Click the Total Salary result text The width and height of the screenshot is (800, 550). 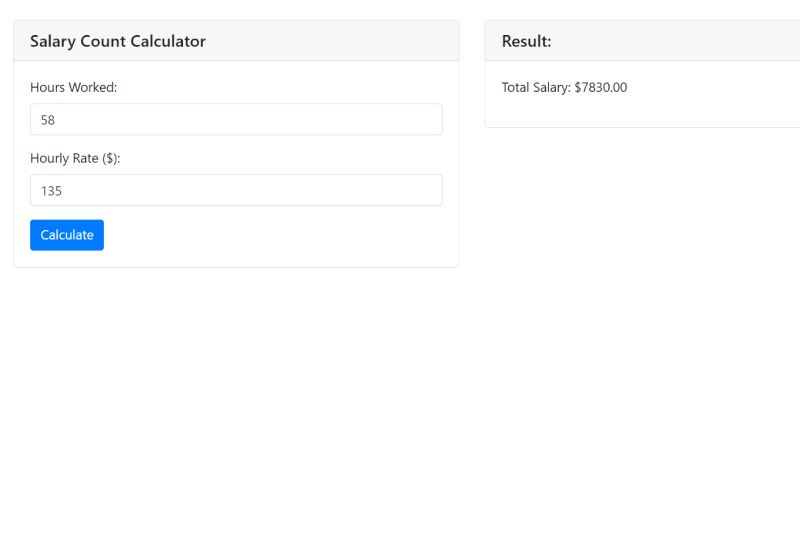[537, 87]
